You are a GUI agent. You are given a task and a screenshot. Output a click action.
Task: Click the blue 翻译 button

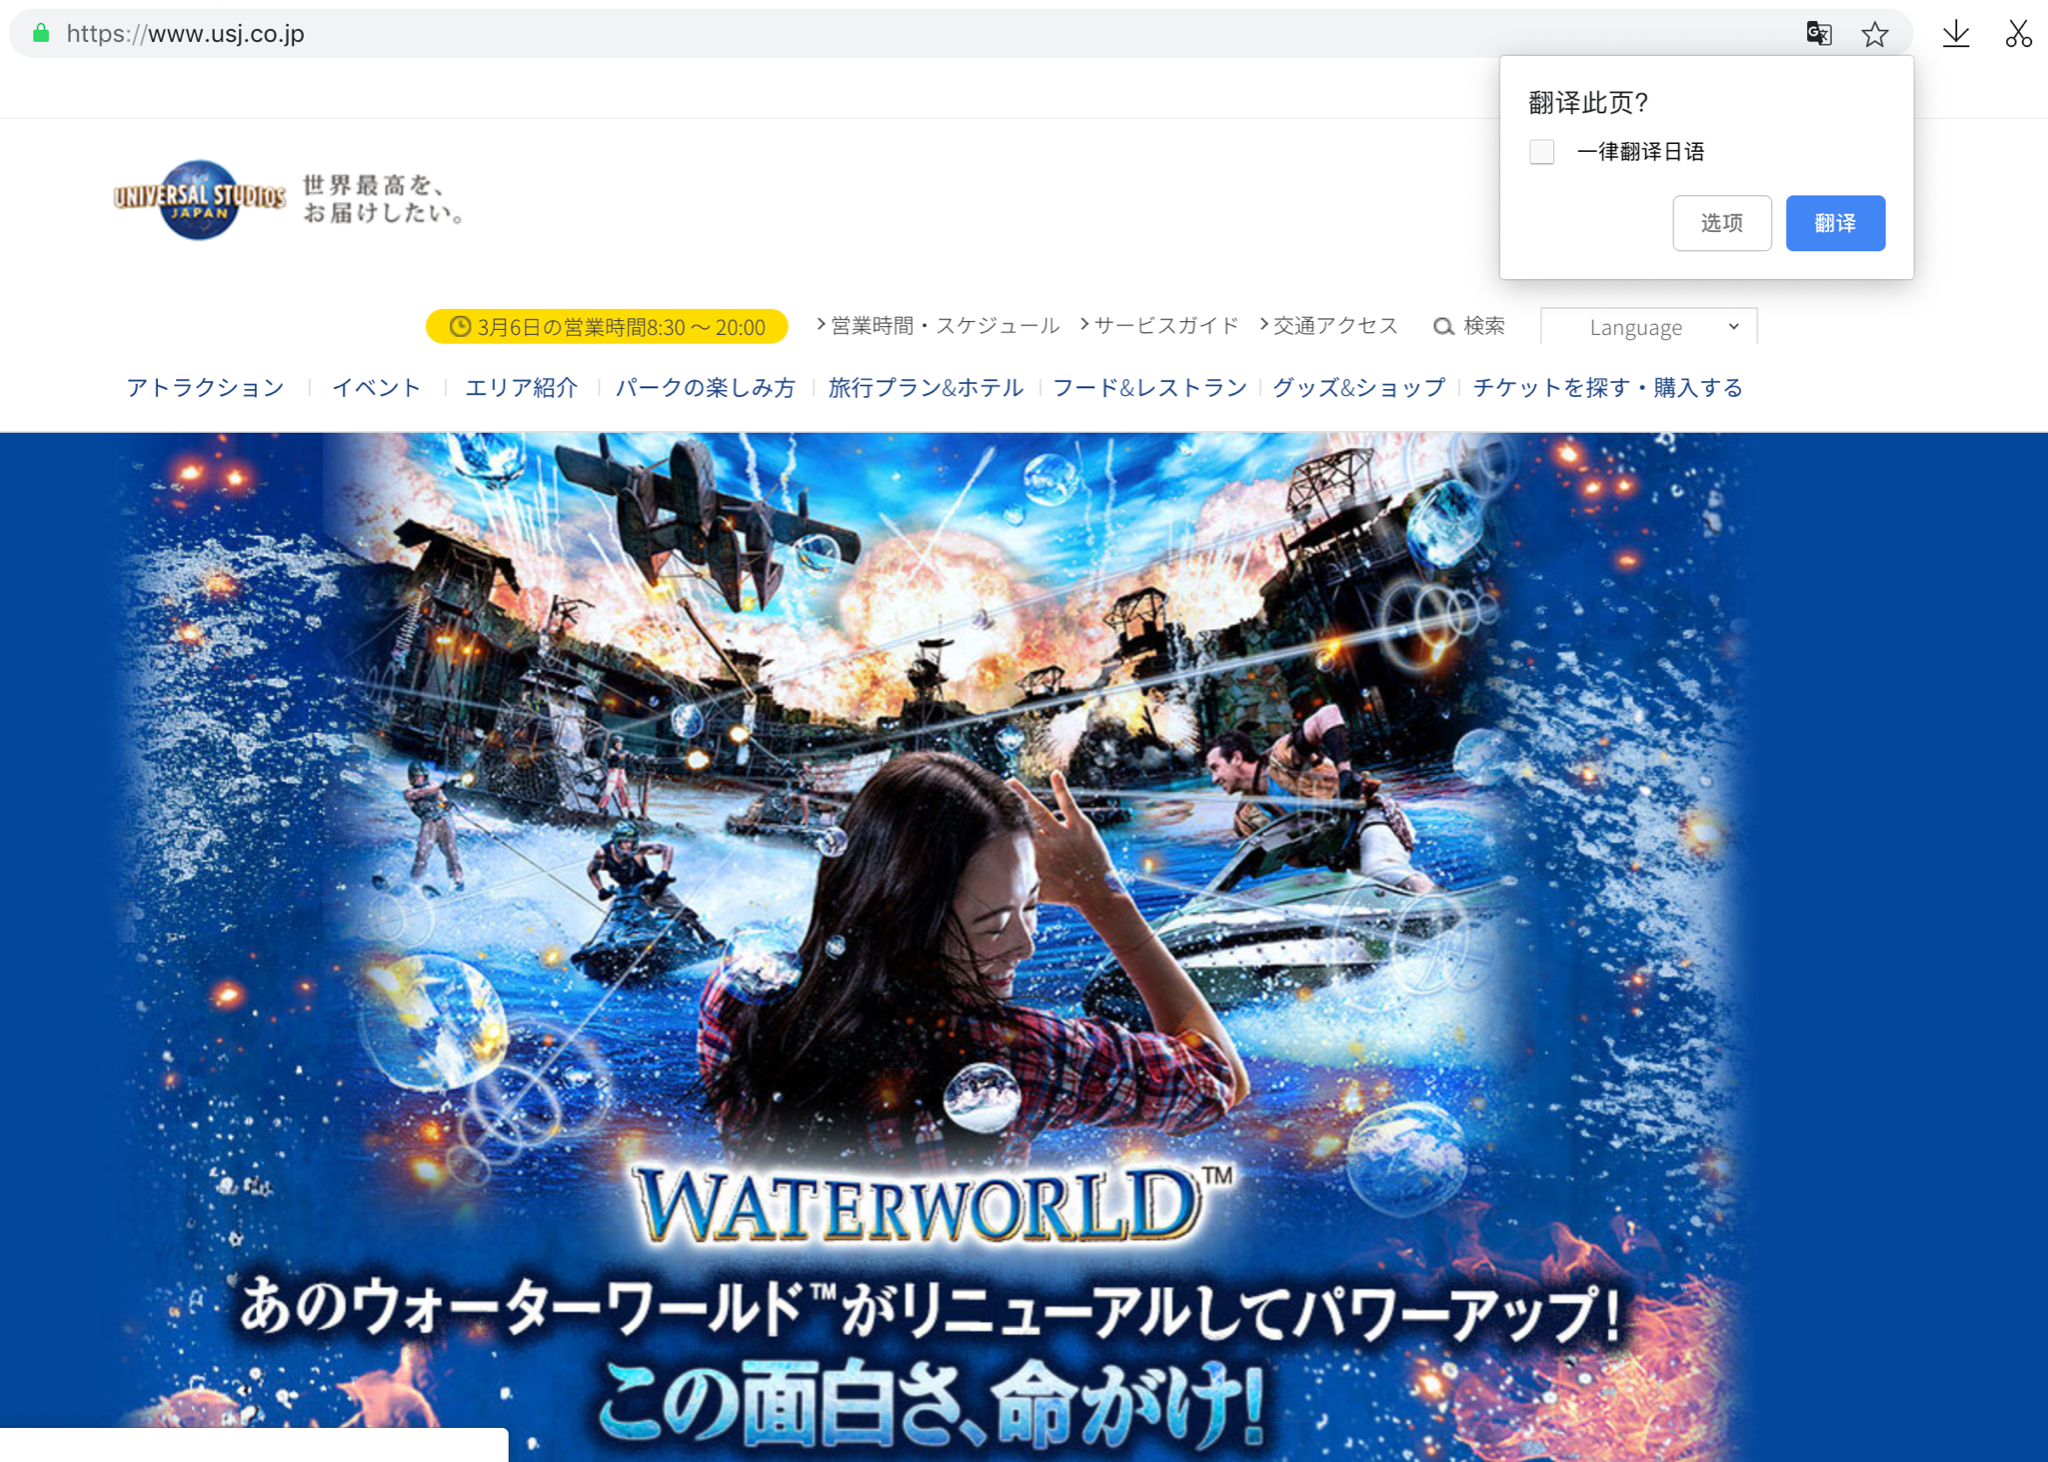tap(1835, 223)
